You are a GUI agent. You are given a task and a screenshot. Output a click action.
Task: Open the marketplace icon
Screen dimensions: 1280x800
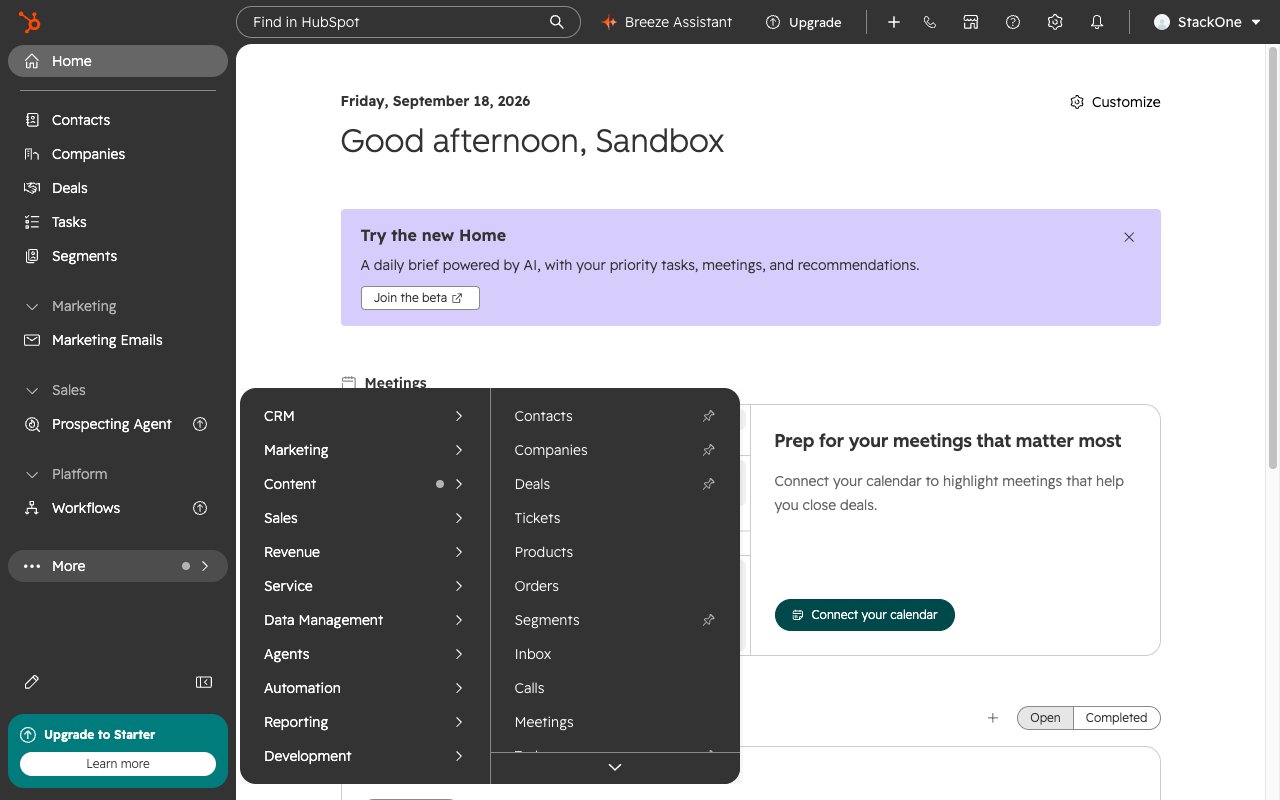(971, 22)
